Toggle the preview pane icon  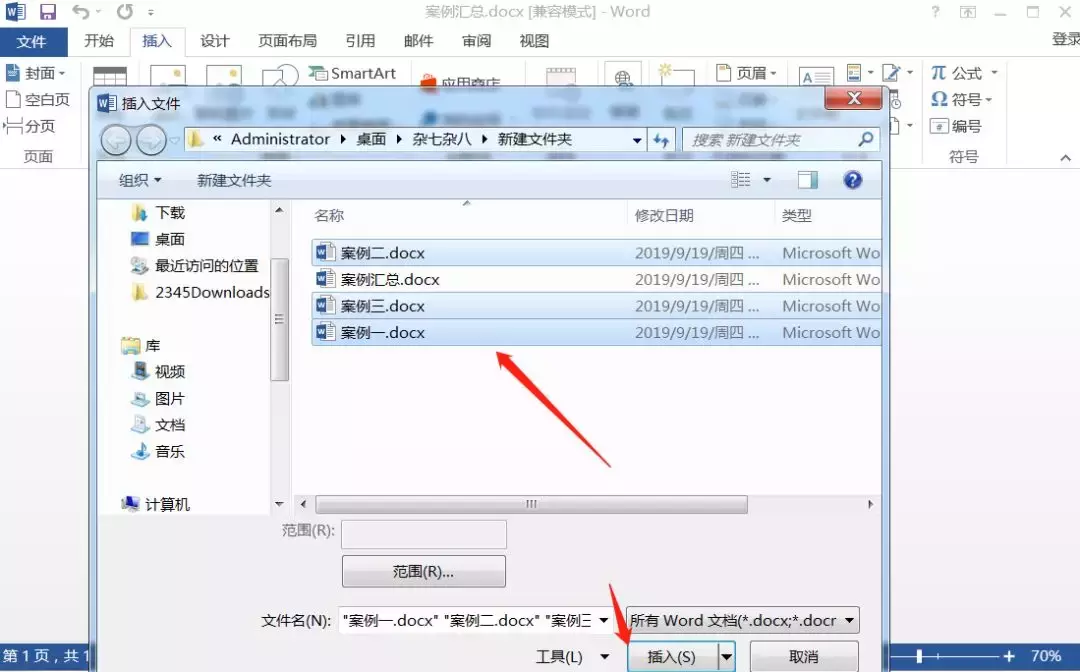coord(807,180)
